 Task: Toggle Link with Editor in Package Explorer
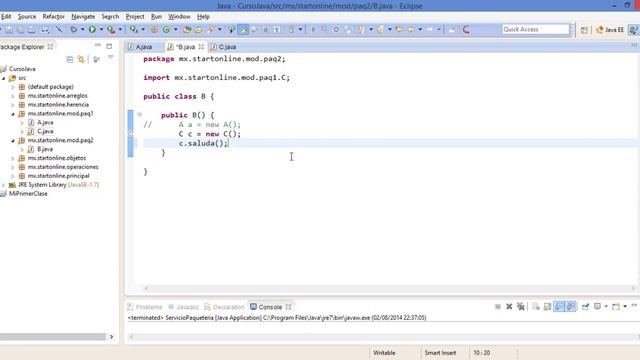[x=81, y=60]
